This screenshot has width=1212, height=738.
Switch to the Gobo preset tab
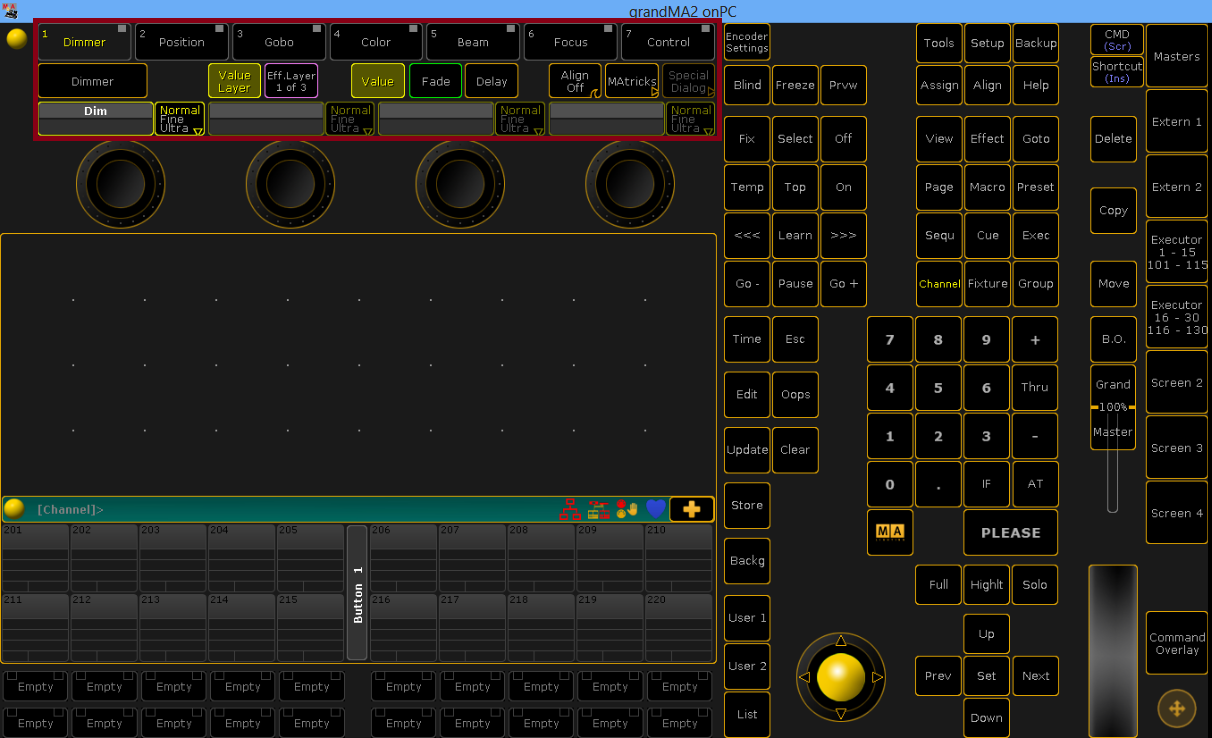click(x=279, y=42)
